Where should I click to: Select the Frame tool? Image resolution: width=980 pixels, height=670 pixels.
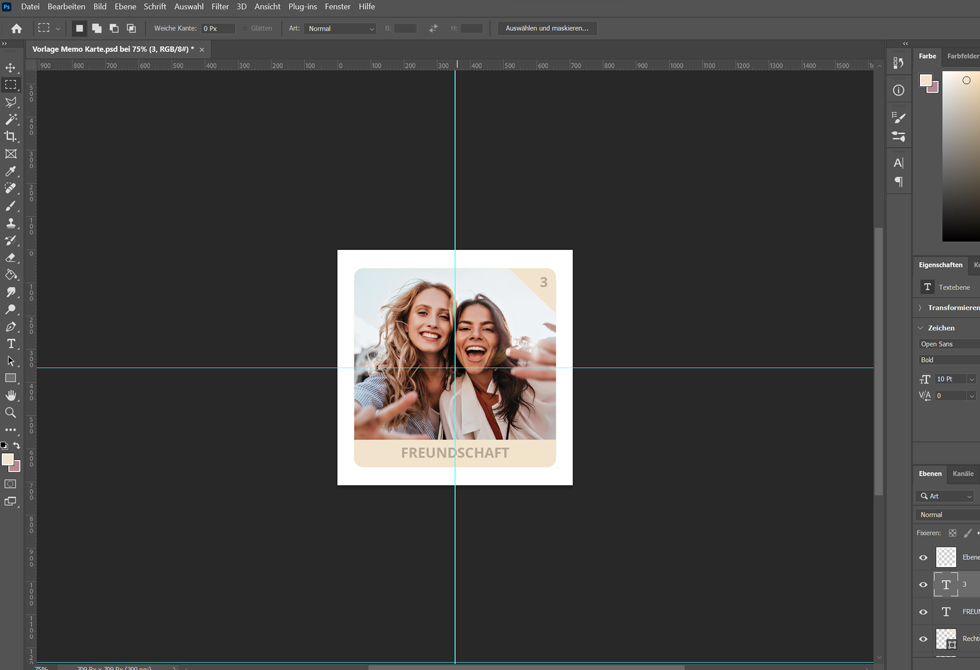[11, 154]
